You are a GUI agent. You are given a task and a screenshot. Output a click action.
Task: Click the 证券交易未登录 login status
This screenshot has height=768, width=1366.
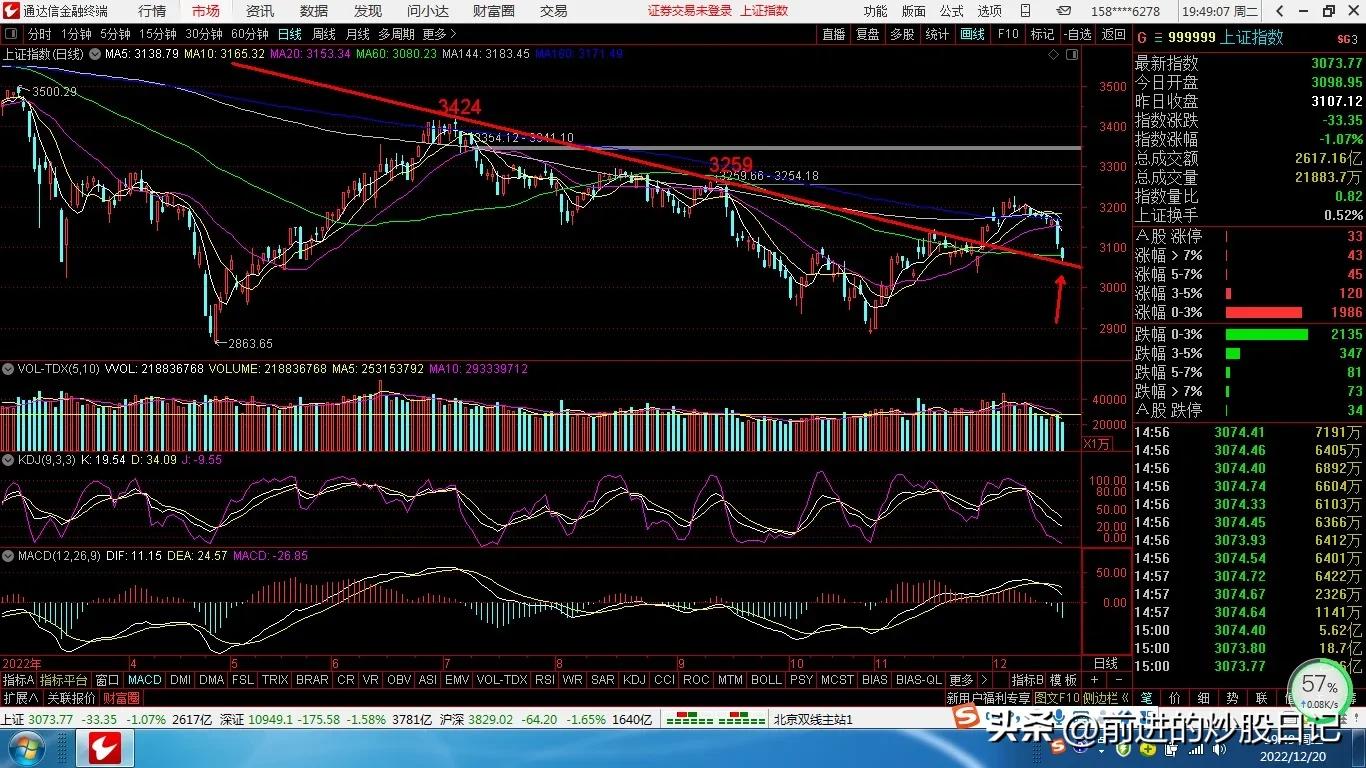pos(690,11)
